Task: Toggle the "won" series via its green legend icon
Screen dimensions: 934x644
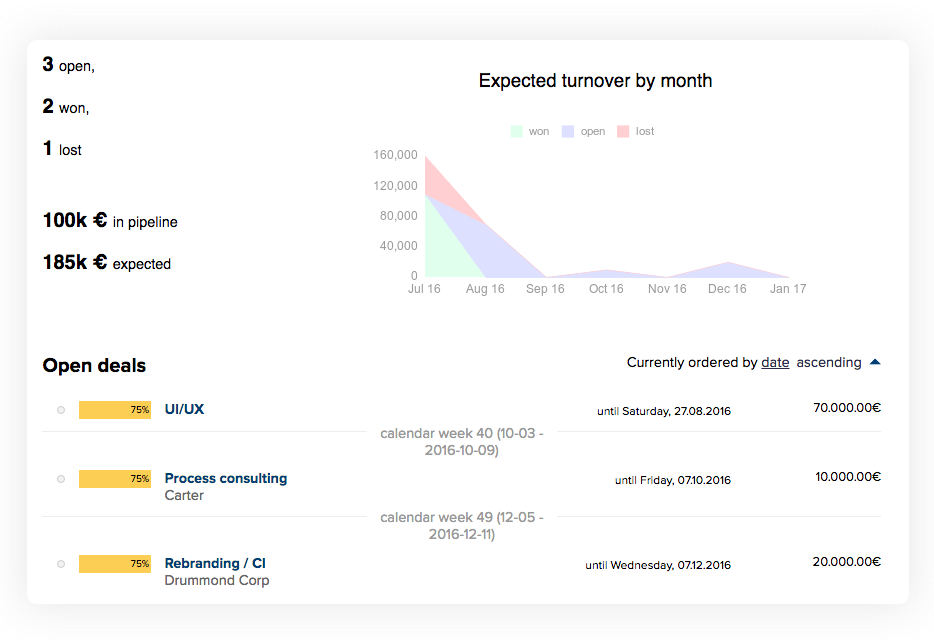Action: [x=517, y=130]
